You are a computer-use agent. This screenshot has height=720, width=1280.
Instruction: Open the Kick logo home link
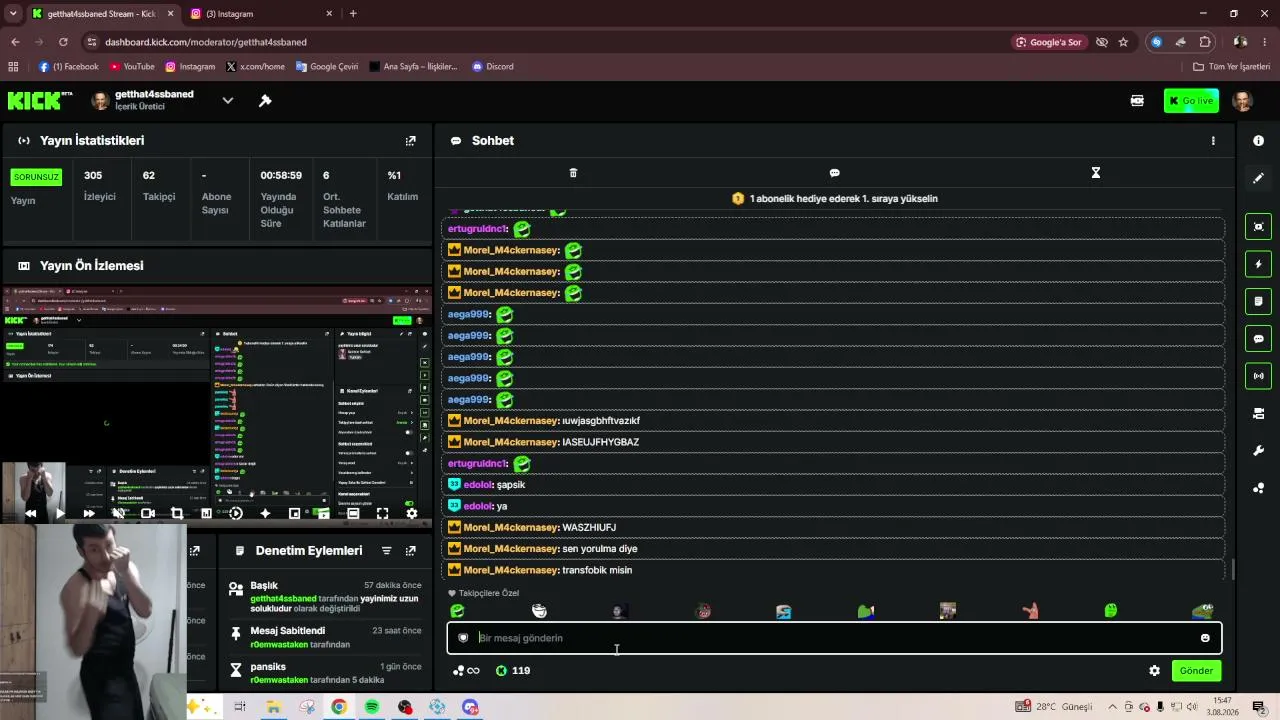40,100
